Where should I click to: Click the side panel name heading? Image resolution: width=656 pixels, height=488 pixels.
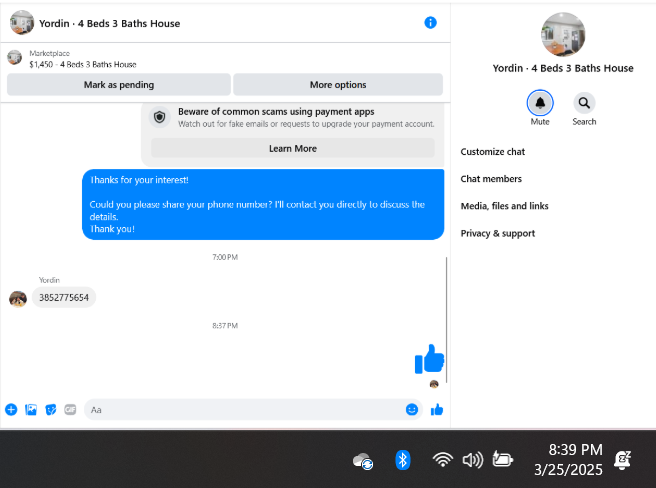[x=563, y=68]
